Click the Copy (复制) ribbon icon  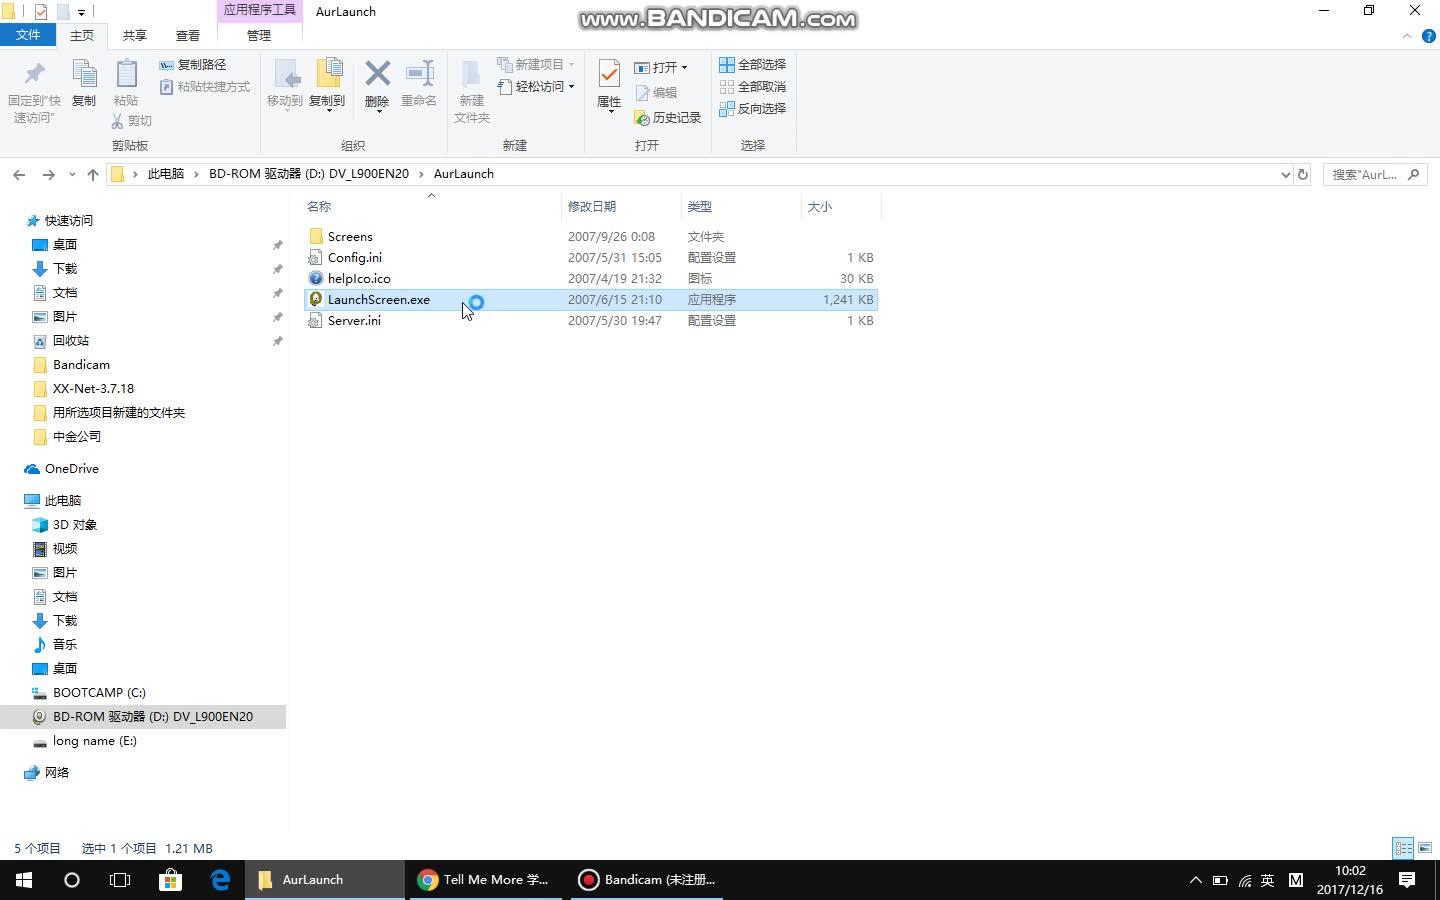[x=84, y=83]
